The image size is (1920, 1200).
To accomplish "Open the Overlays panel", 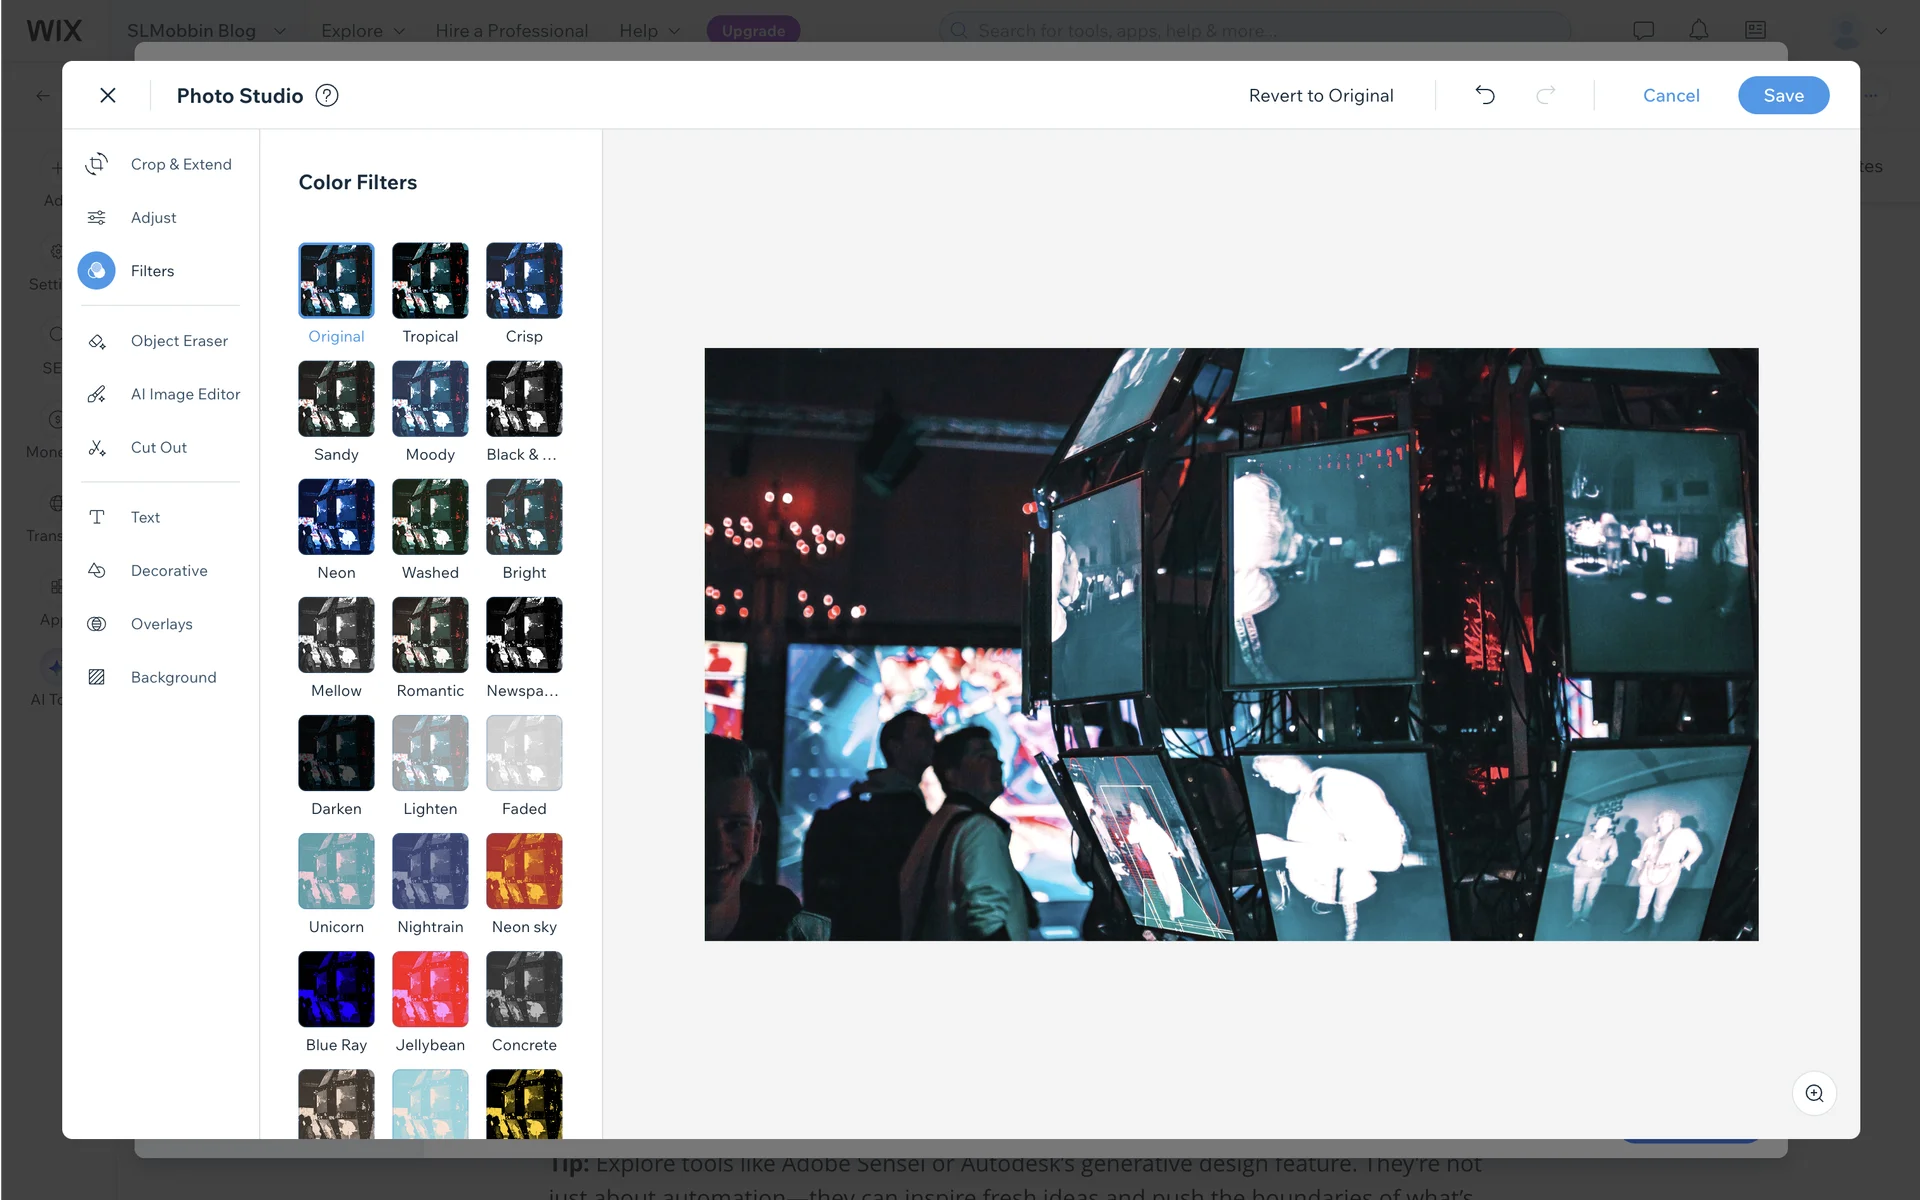I will pos(161,624).
